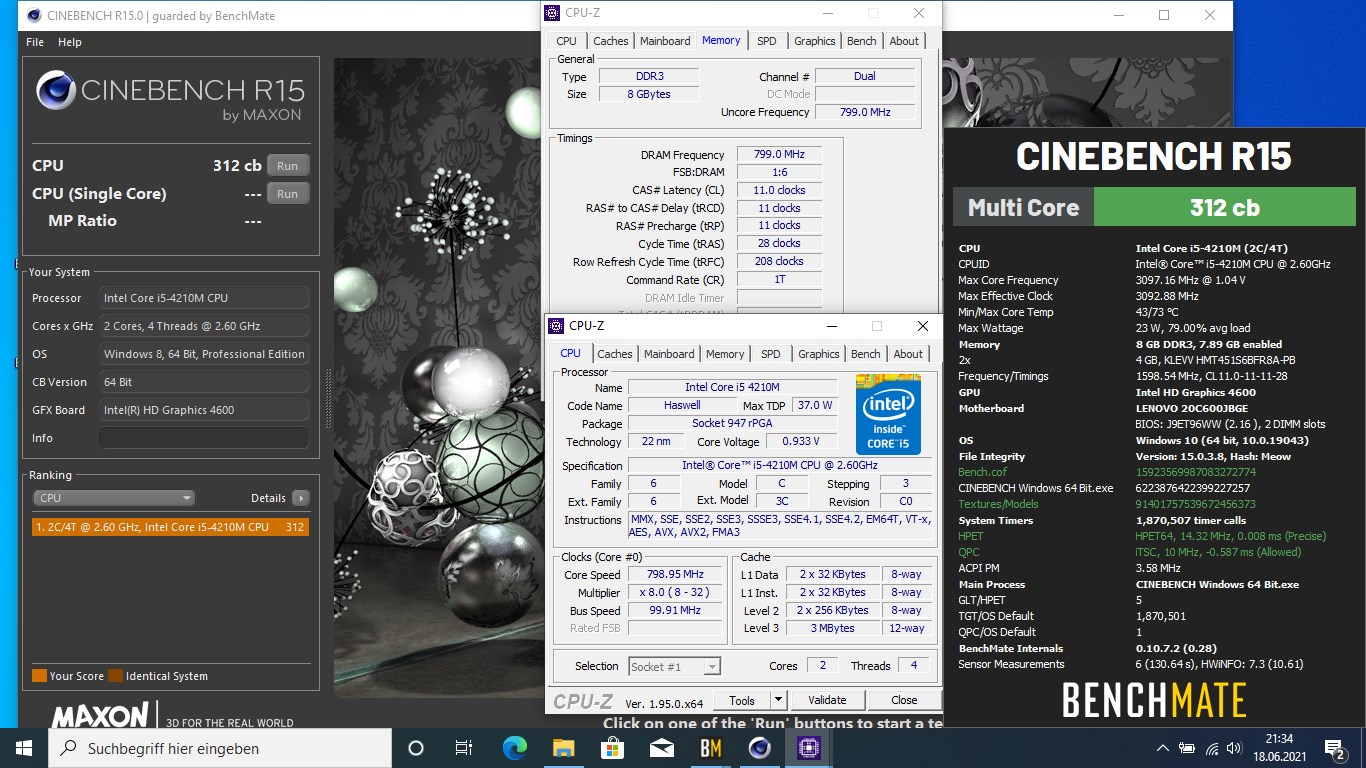Click the Cinebench title bar app icon
1366x768 pixels.
point(35,15)
